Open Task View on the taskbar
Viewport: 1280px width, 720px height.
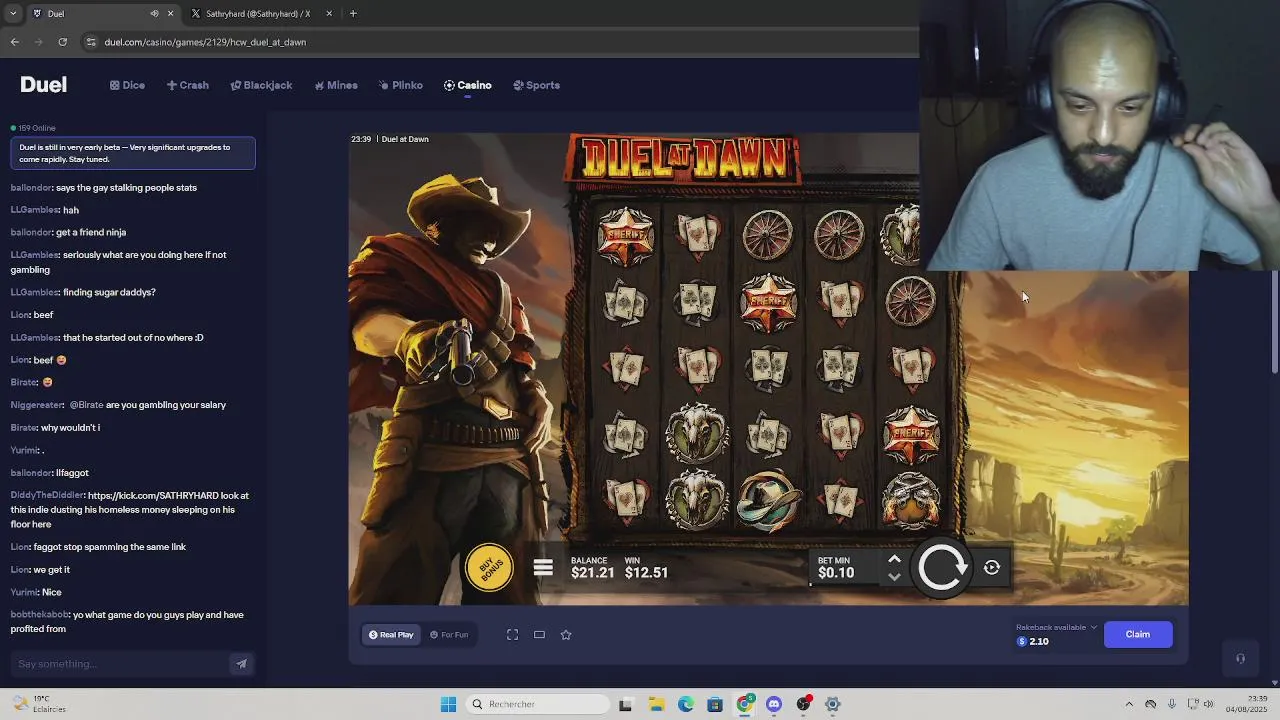click(x=625, y=704)
